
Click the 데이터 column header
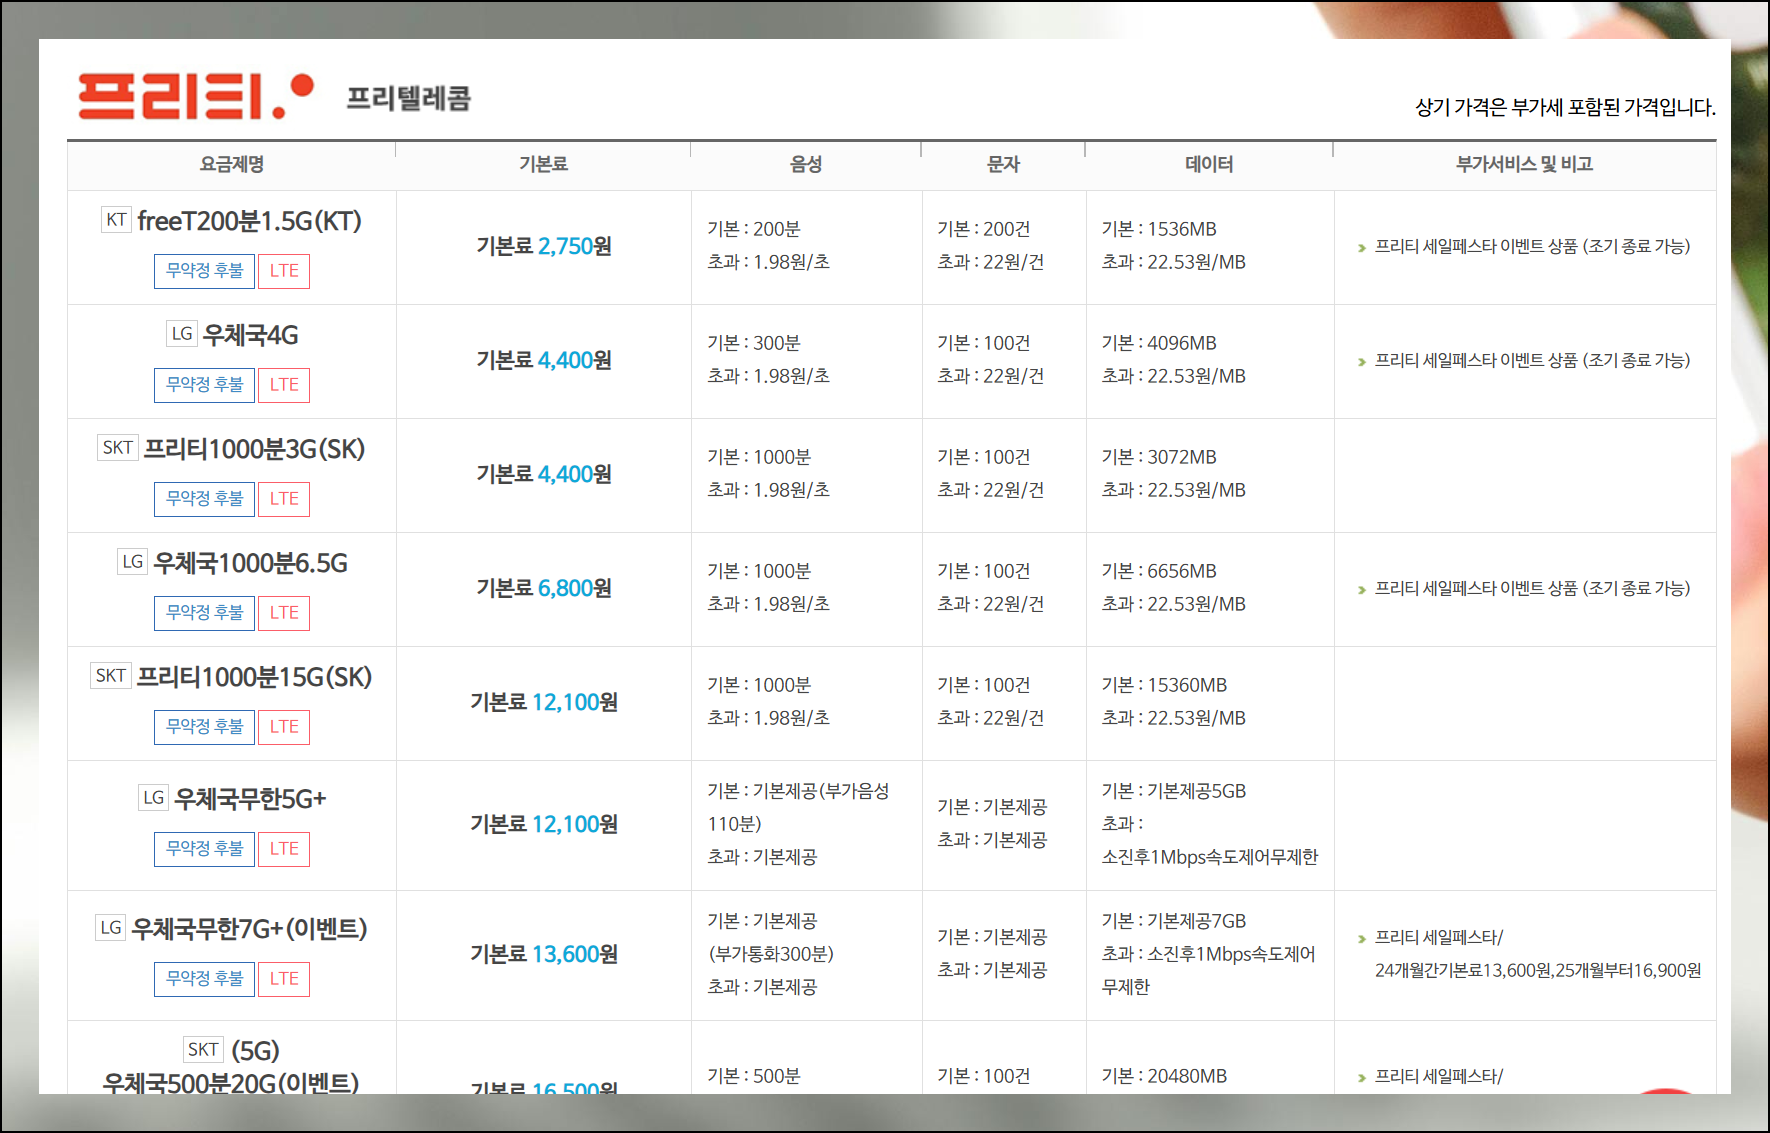coord(1209,164)
